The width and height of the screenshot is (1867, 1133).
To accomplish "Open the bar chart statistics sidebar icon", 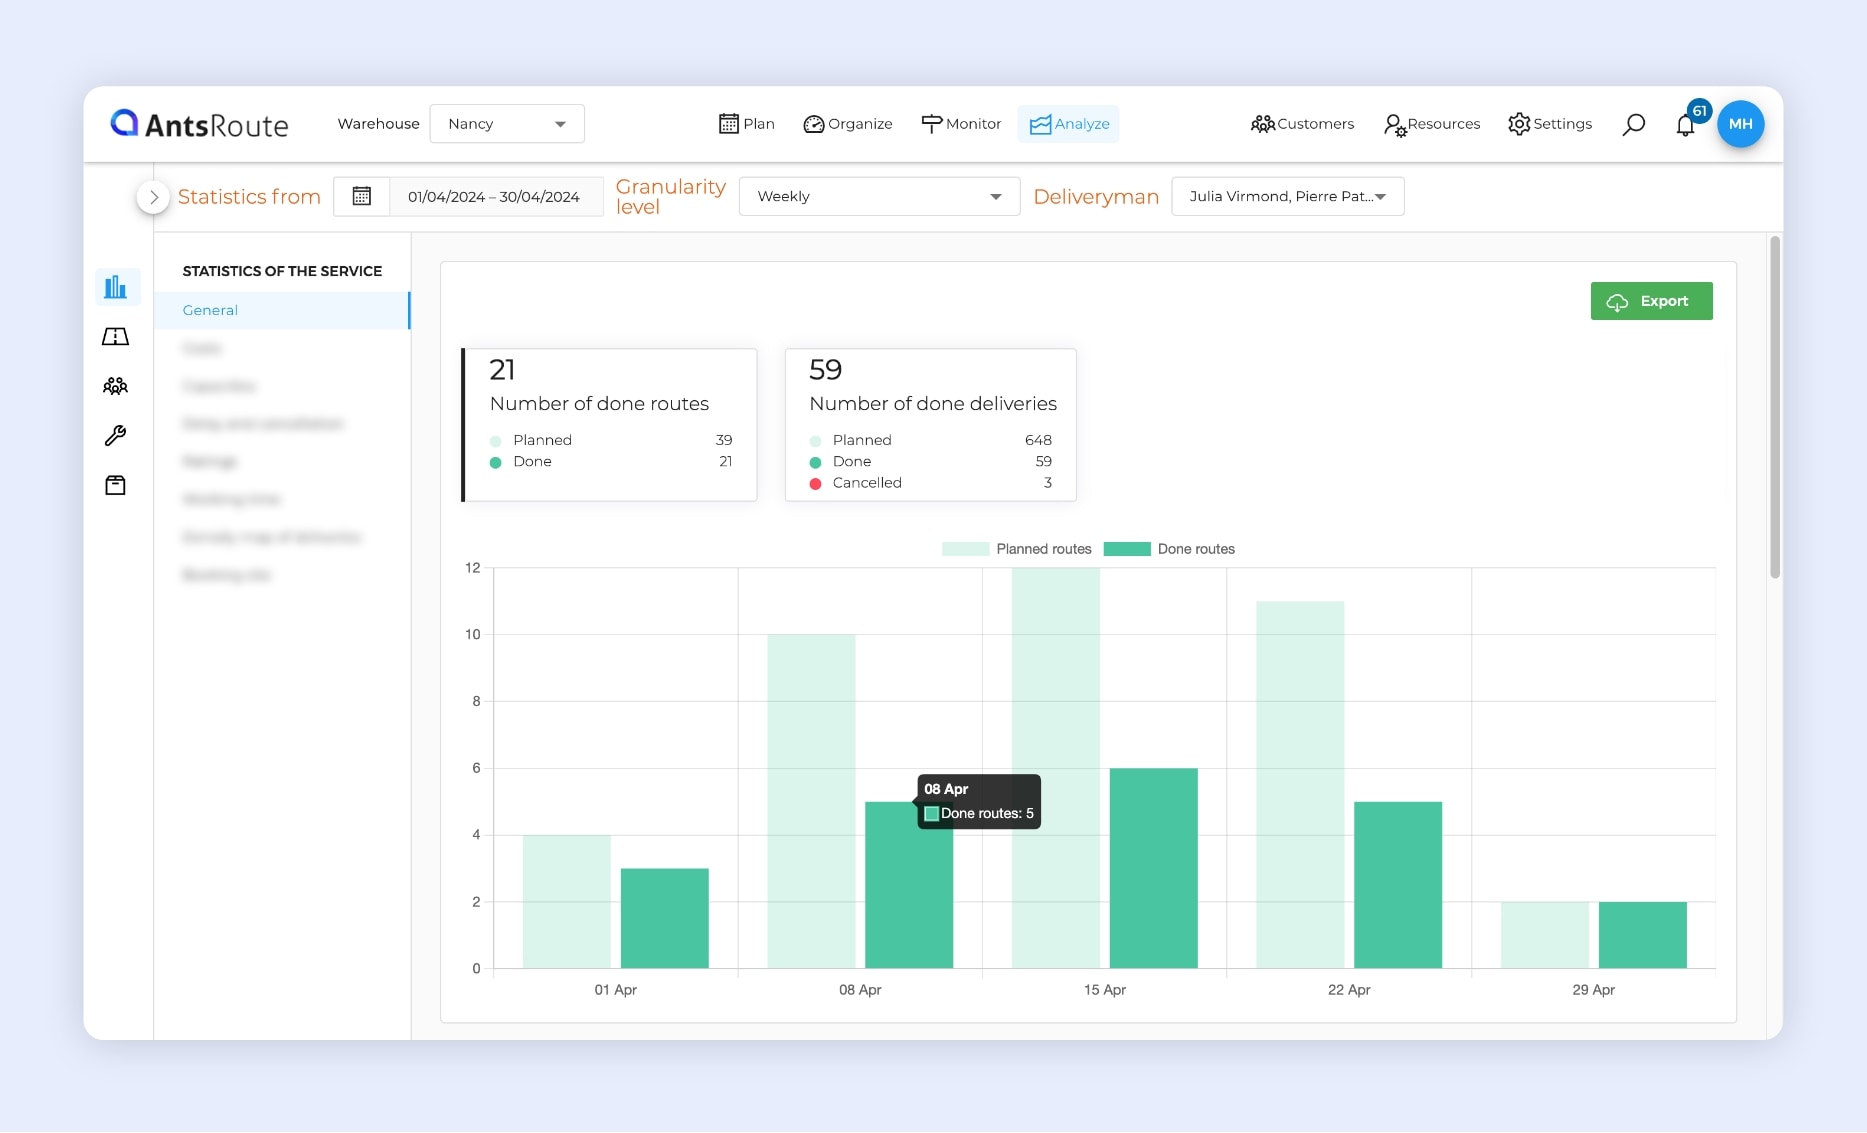I will 116,287.
